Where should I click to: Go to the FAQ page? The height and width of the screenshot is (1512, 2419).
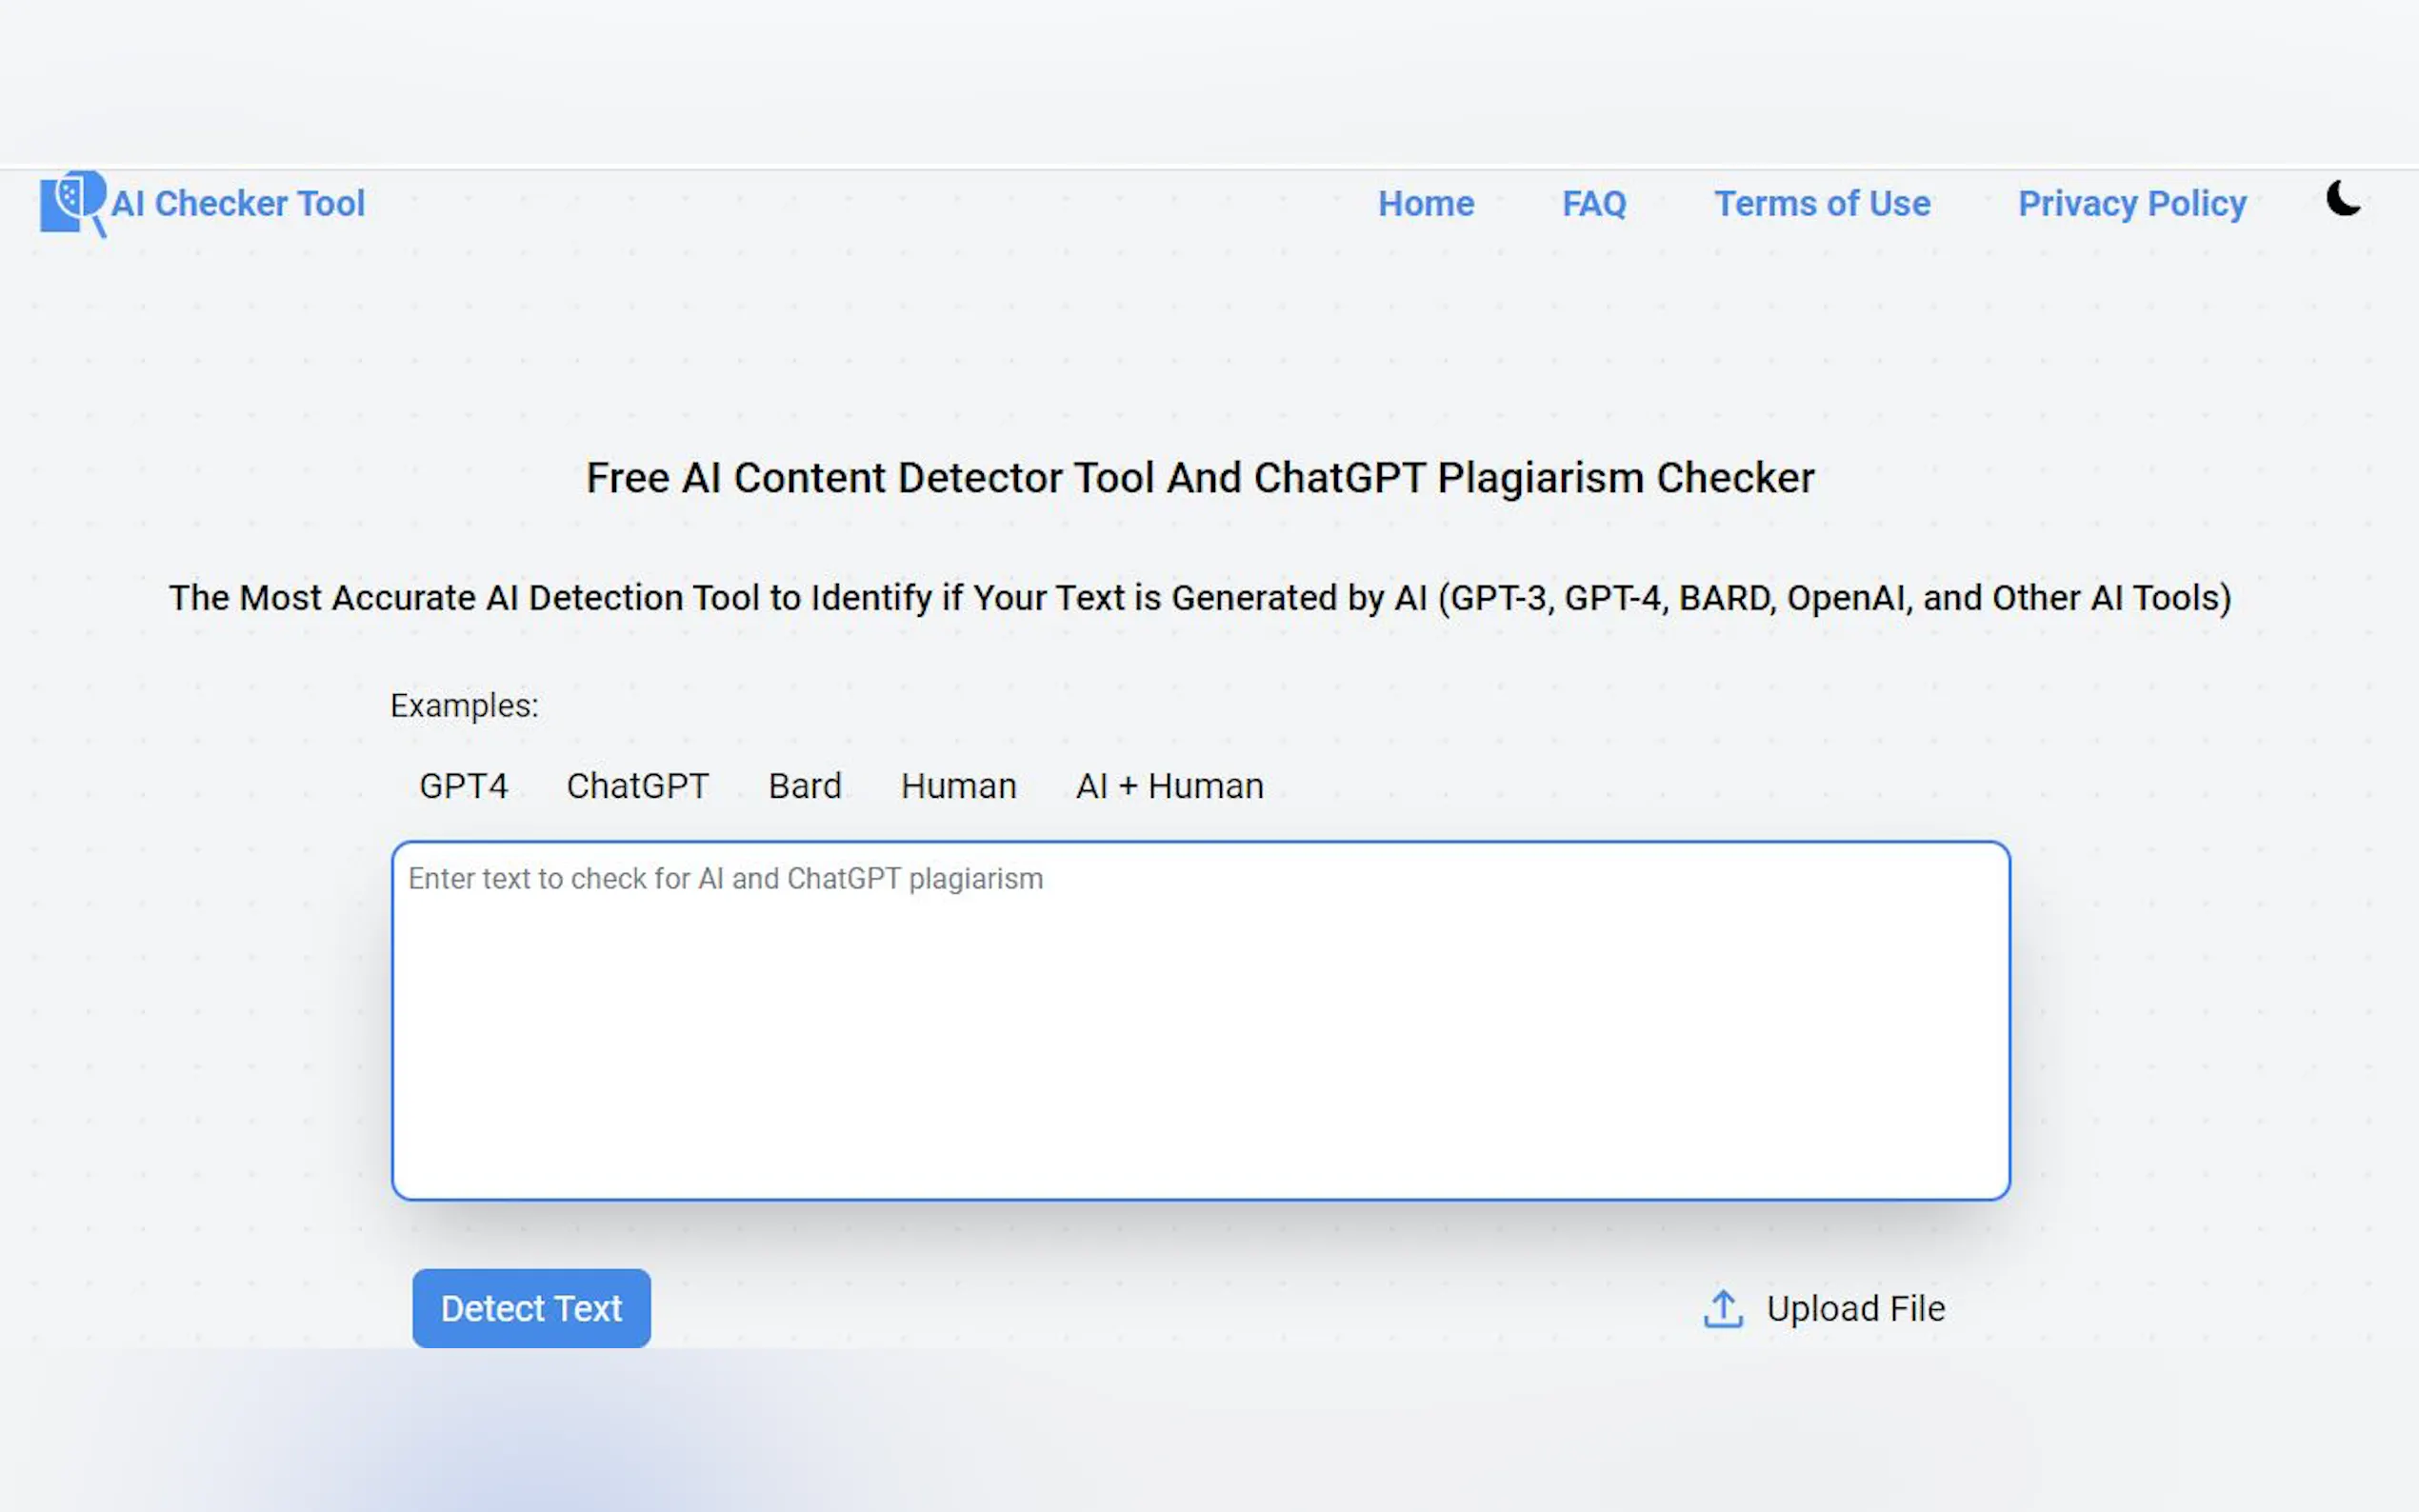click(x=1593, y=204)
